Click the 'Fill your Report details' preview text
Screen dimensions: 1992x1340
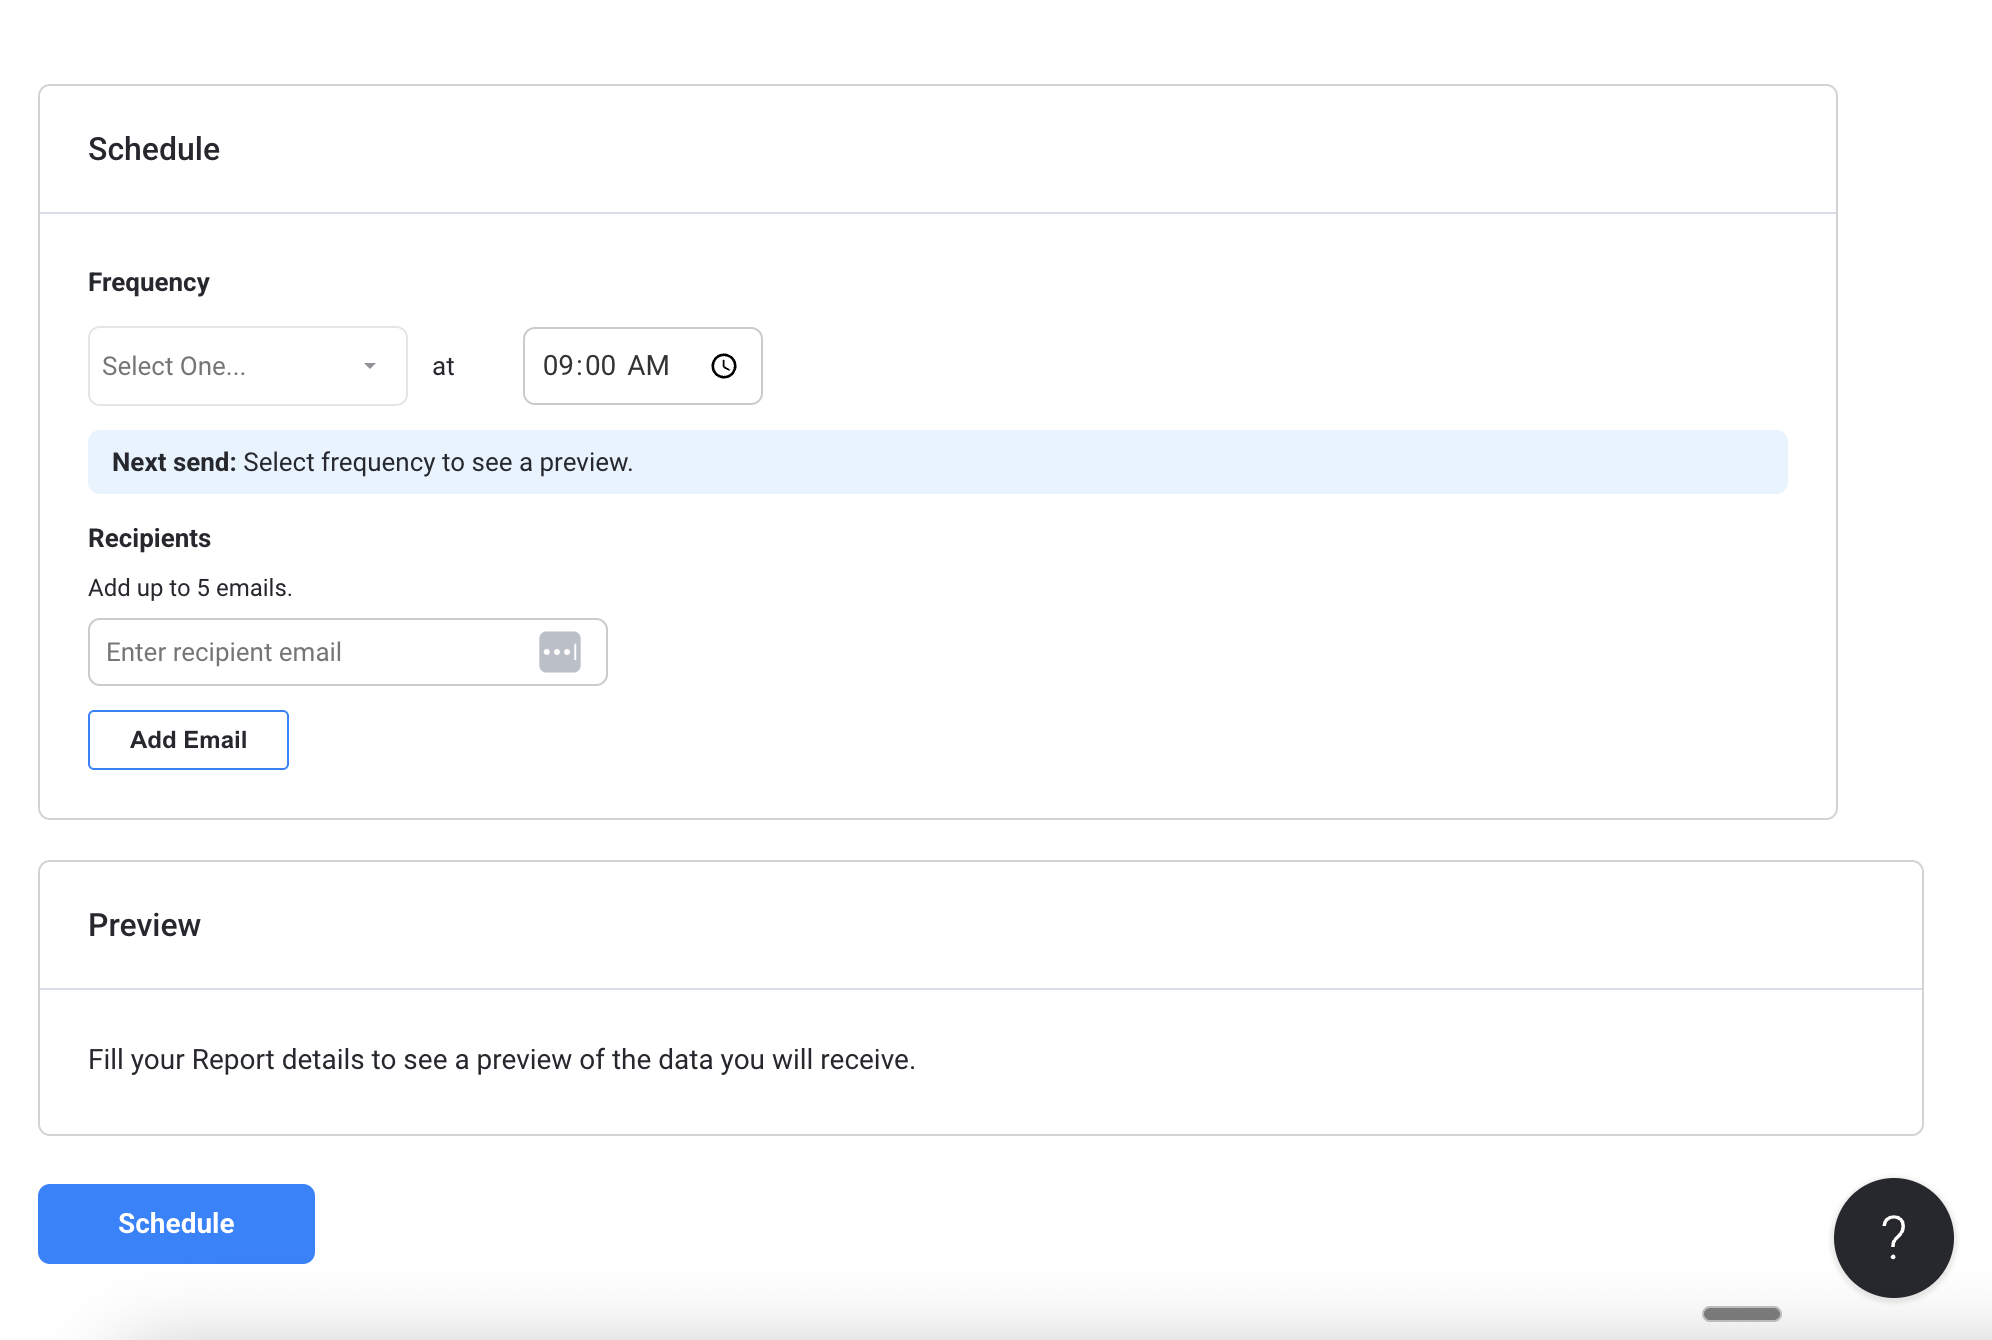(x=501, y=1059)
